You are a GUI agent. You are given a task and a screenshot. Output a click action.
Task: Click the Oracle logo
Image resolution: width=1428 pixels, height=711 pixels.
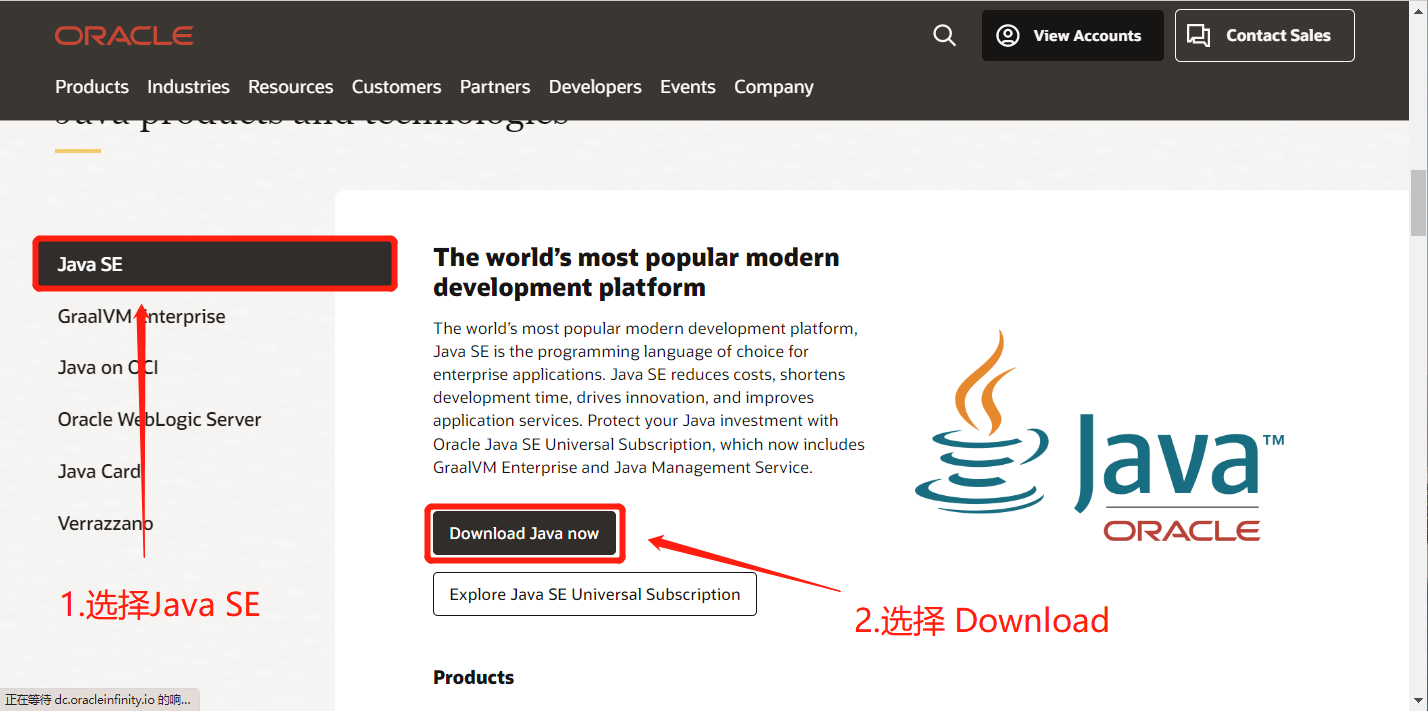tap(124, 36)
